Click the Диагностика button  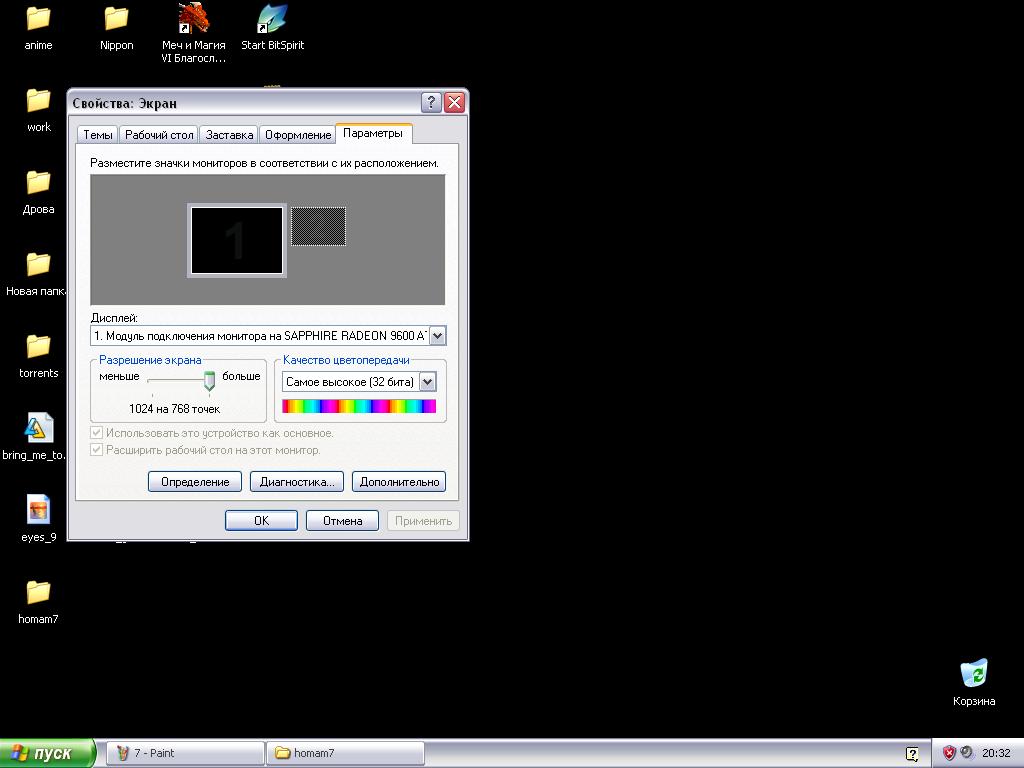pos(296,482)
